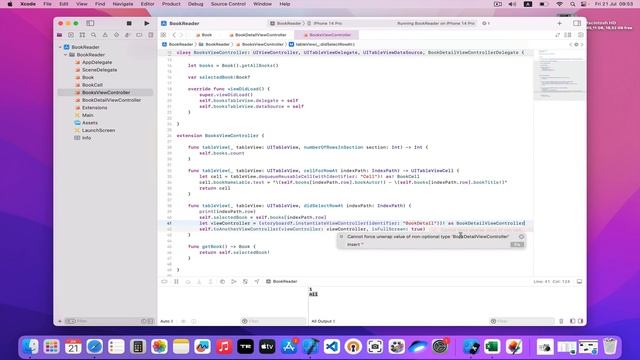Open the Extensions file
This screenshot has height=360, width=640.
[94, 108]
